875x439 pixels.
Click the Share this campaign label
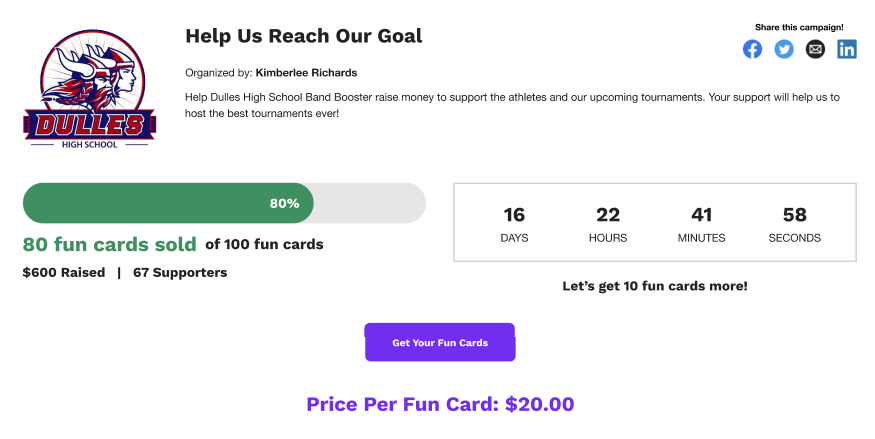pos(799,27)
